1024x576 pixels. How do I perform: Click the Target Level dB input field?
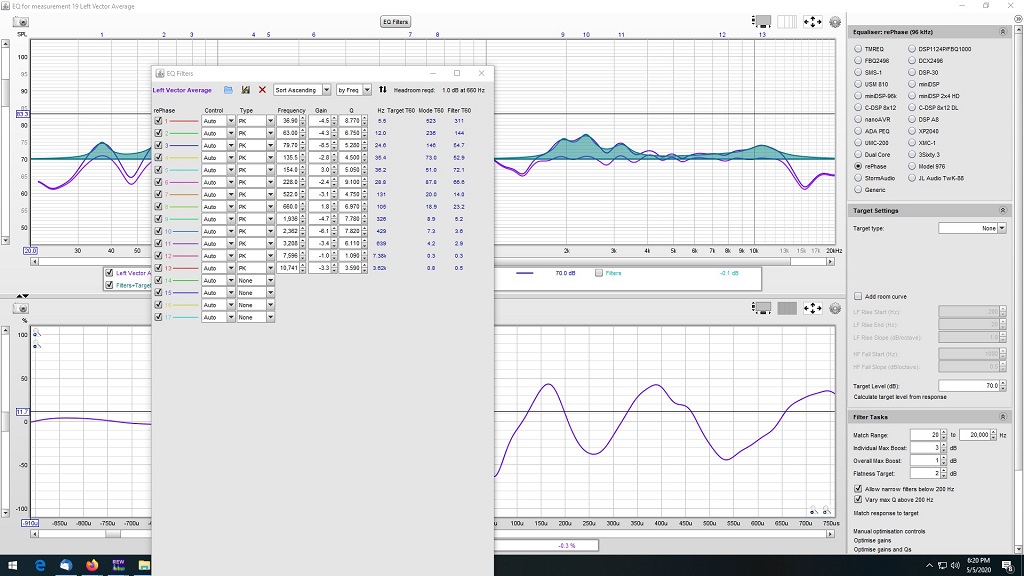pyautogui.click(x=969, y=386)
